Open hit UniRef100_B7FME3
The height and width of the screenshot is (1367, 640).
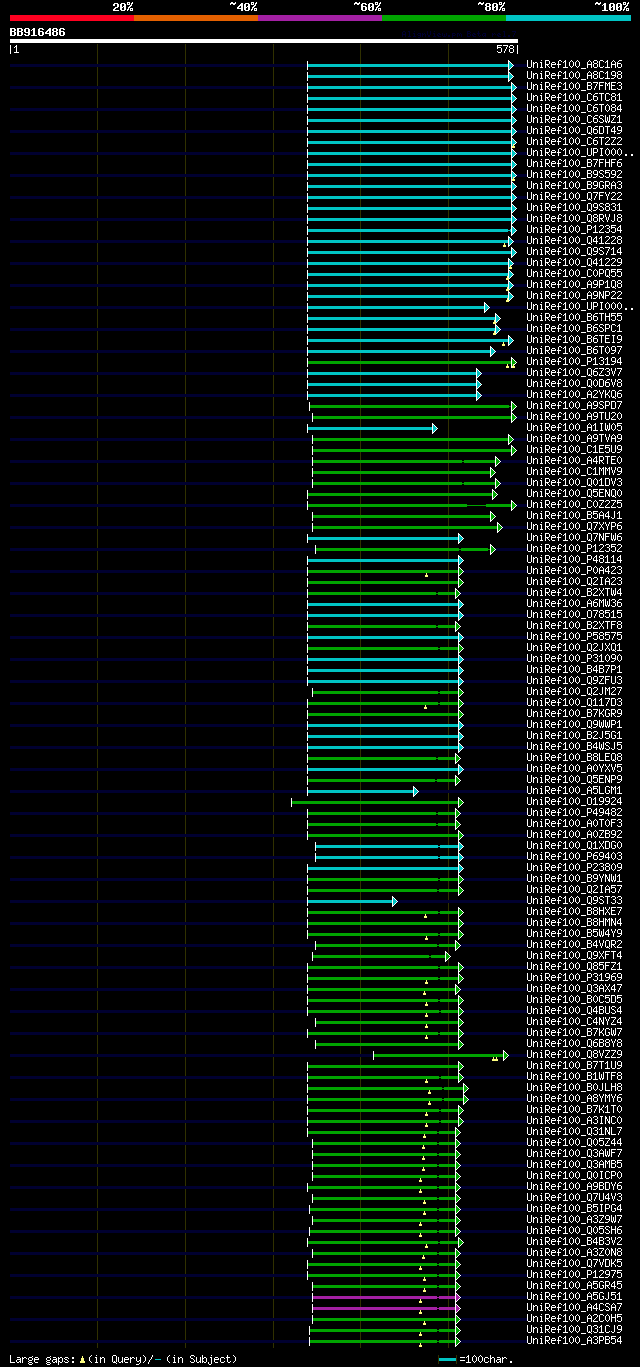coord(574,86)
